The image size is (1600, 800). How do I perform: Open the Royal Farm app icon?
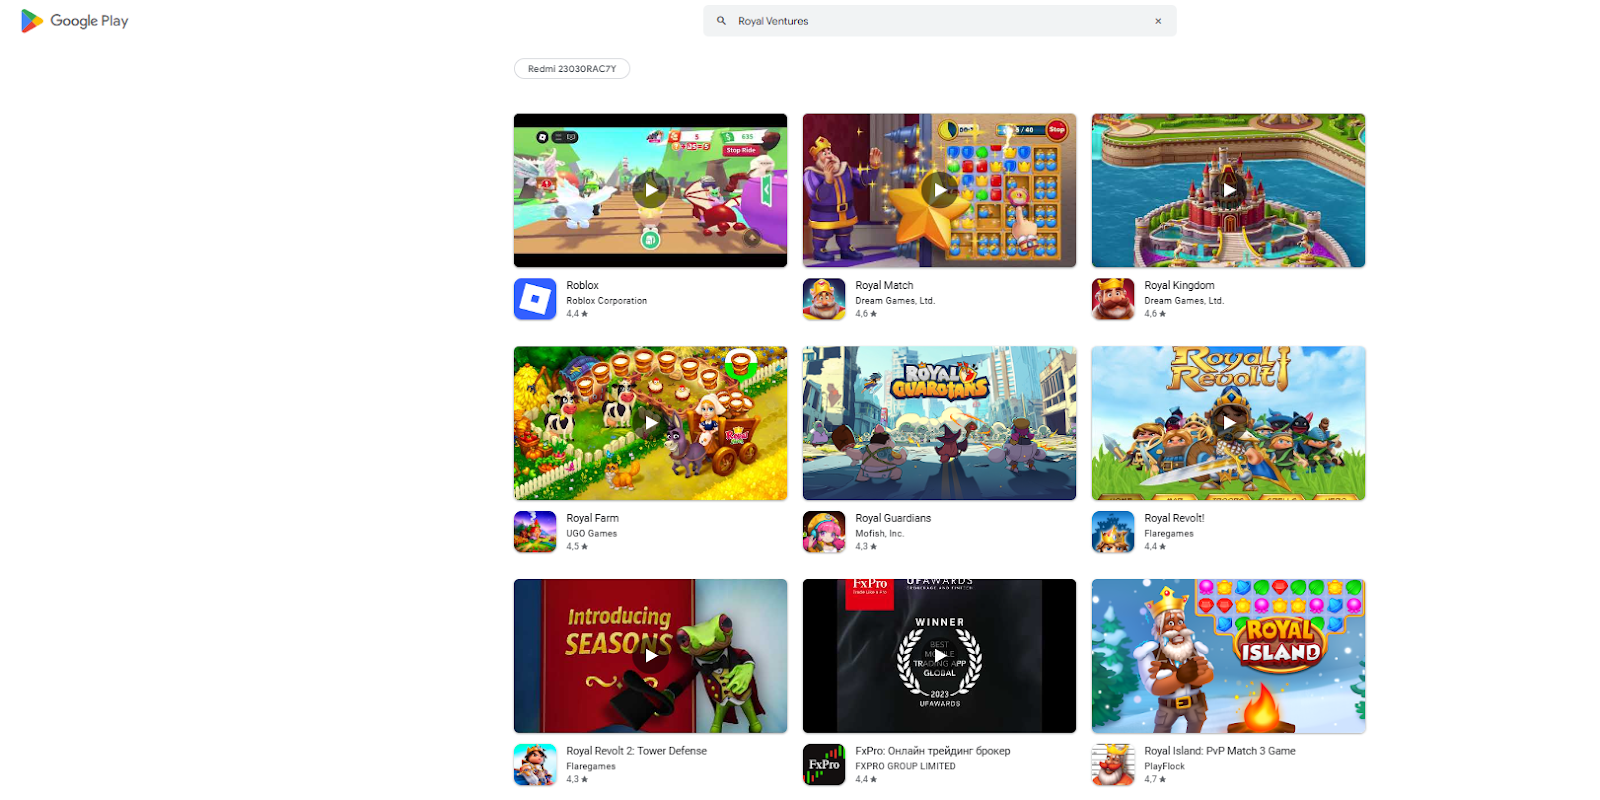tap(535, 532)
